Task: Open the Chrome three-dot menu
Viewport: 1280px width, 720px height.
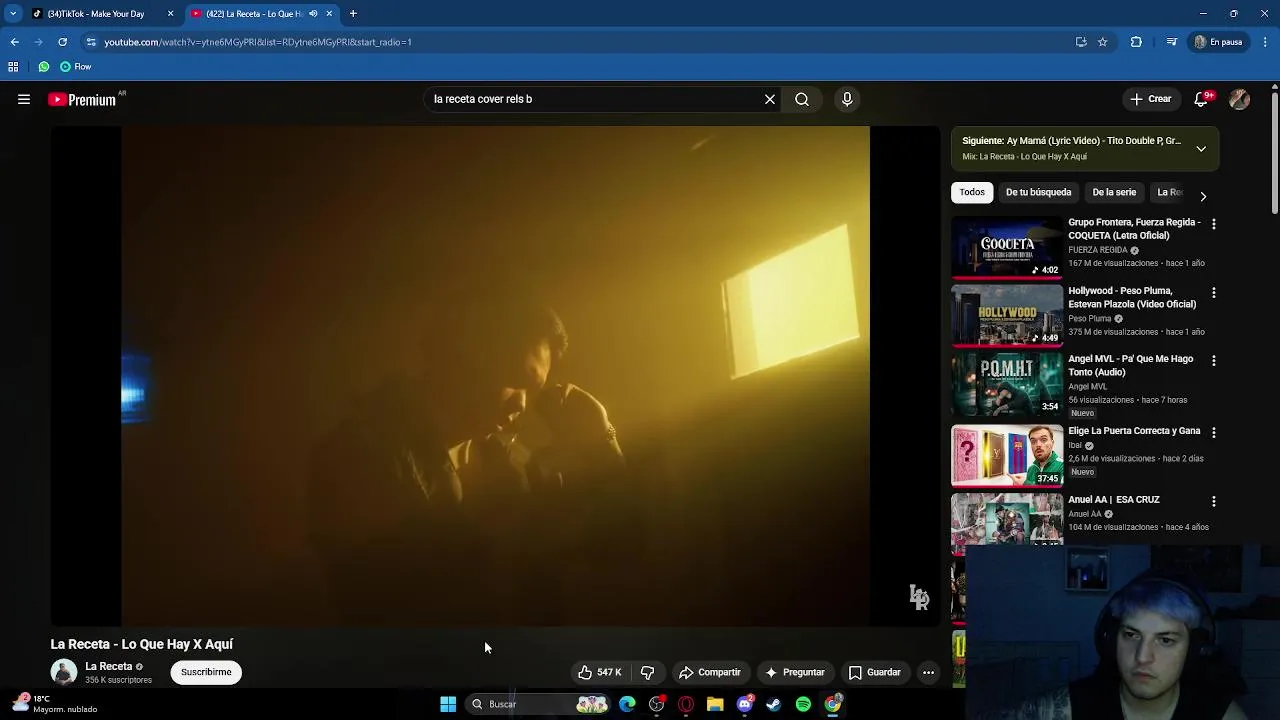Action: coord(1265,42)
